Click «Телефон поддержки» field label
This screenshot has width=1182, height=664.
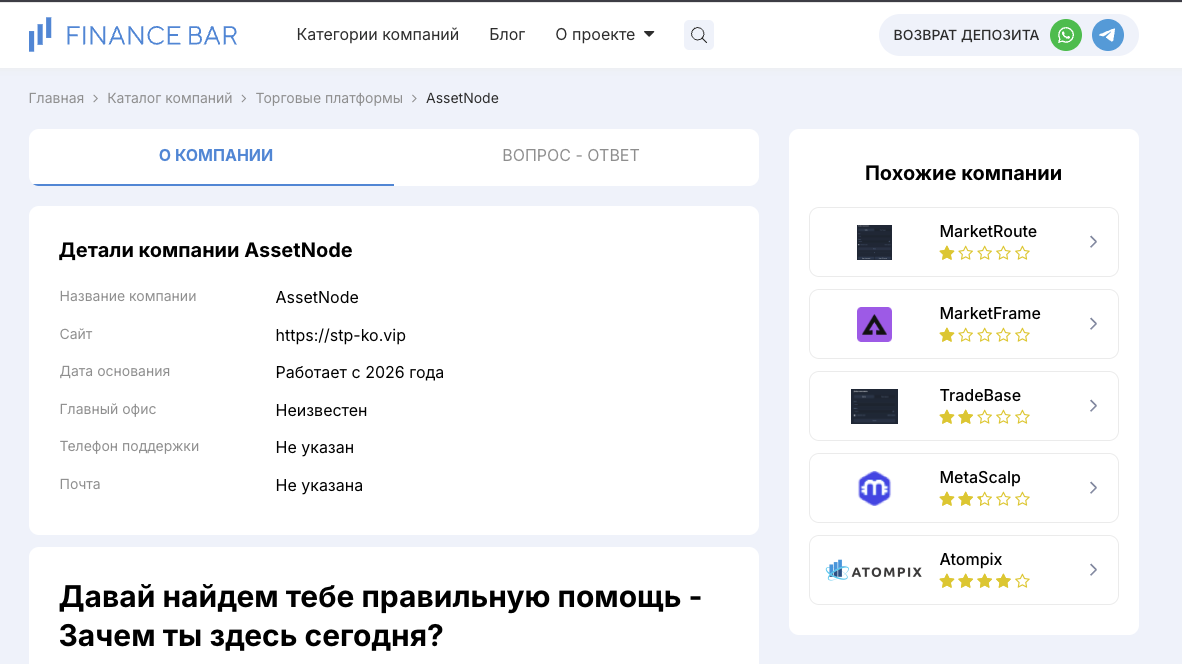pos(130,446)
